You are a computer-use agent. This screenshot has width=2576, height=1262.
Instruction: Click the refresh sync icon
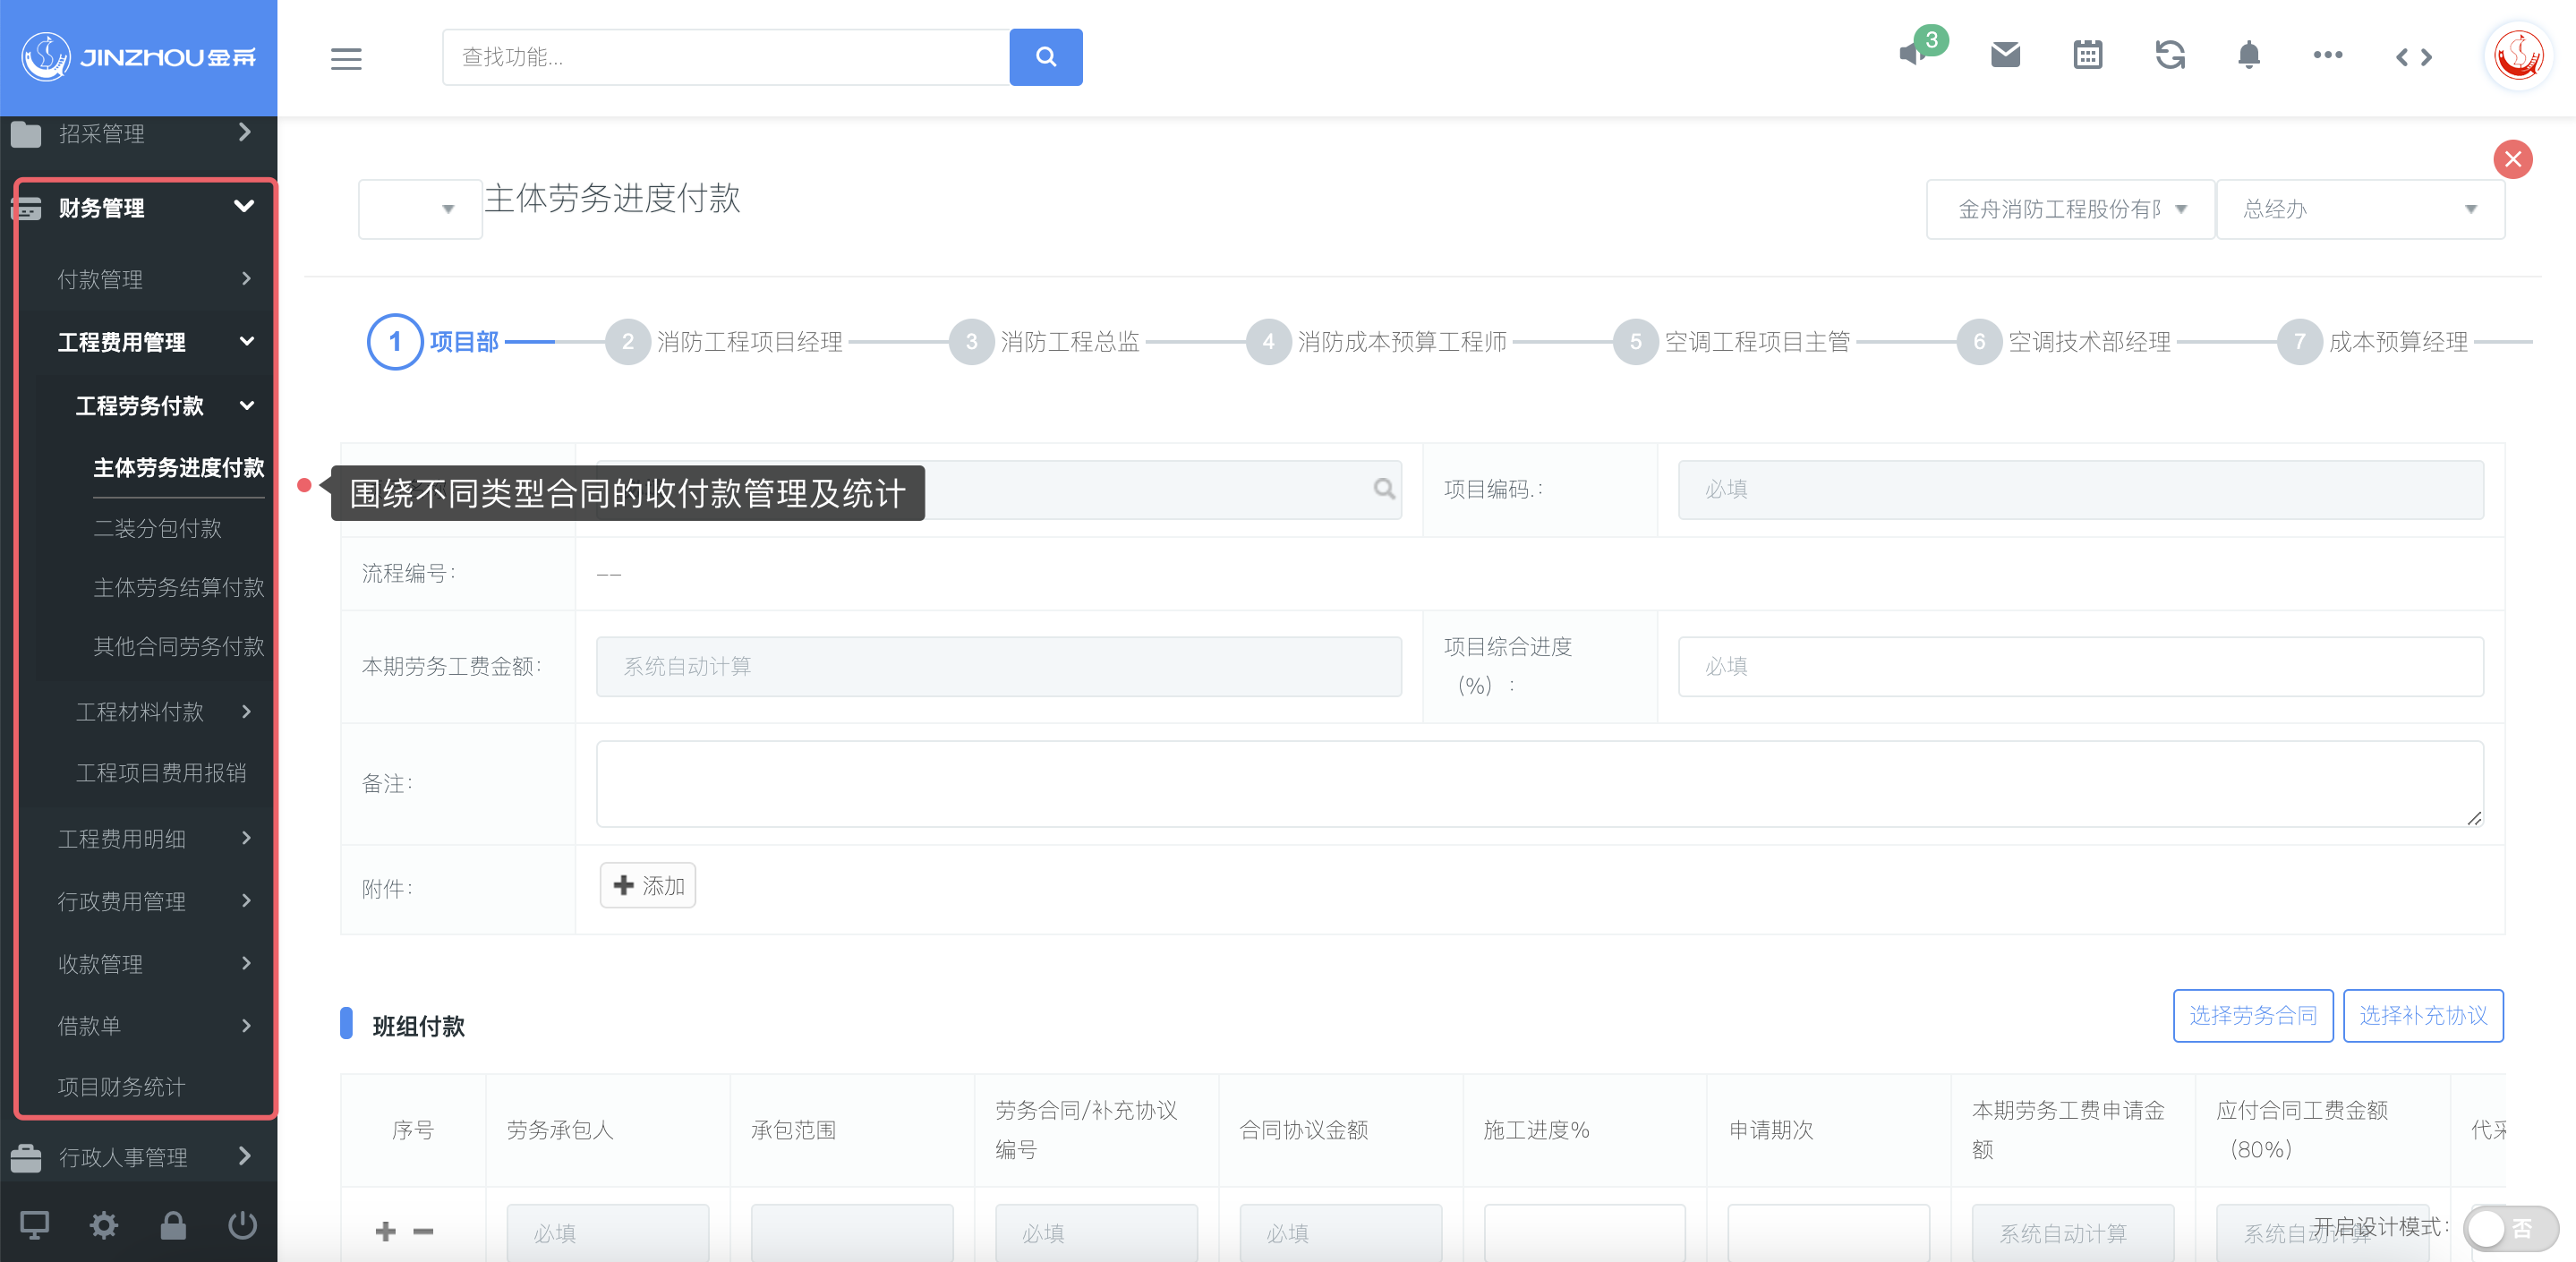(x=2169, y=55)
